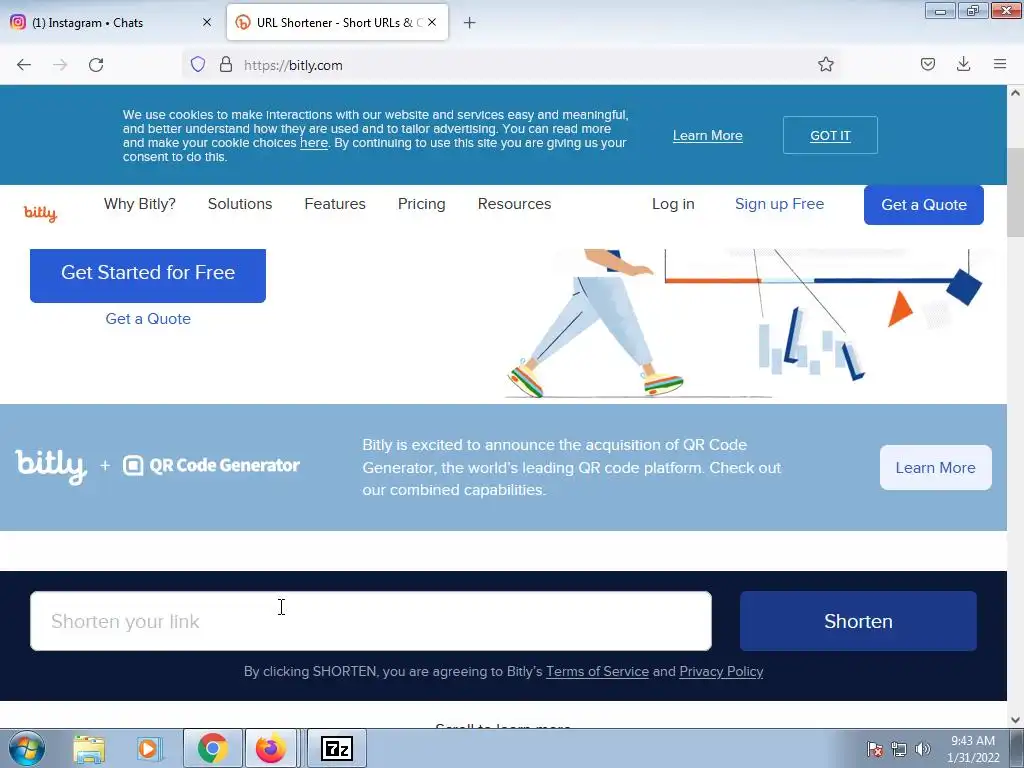Screen dimensions: 1024x768
Task: Accept cookies with GOT IT button
Action: [830, 135]
